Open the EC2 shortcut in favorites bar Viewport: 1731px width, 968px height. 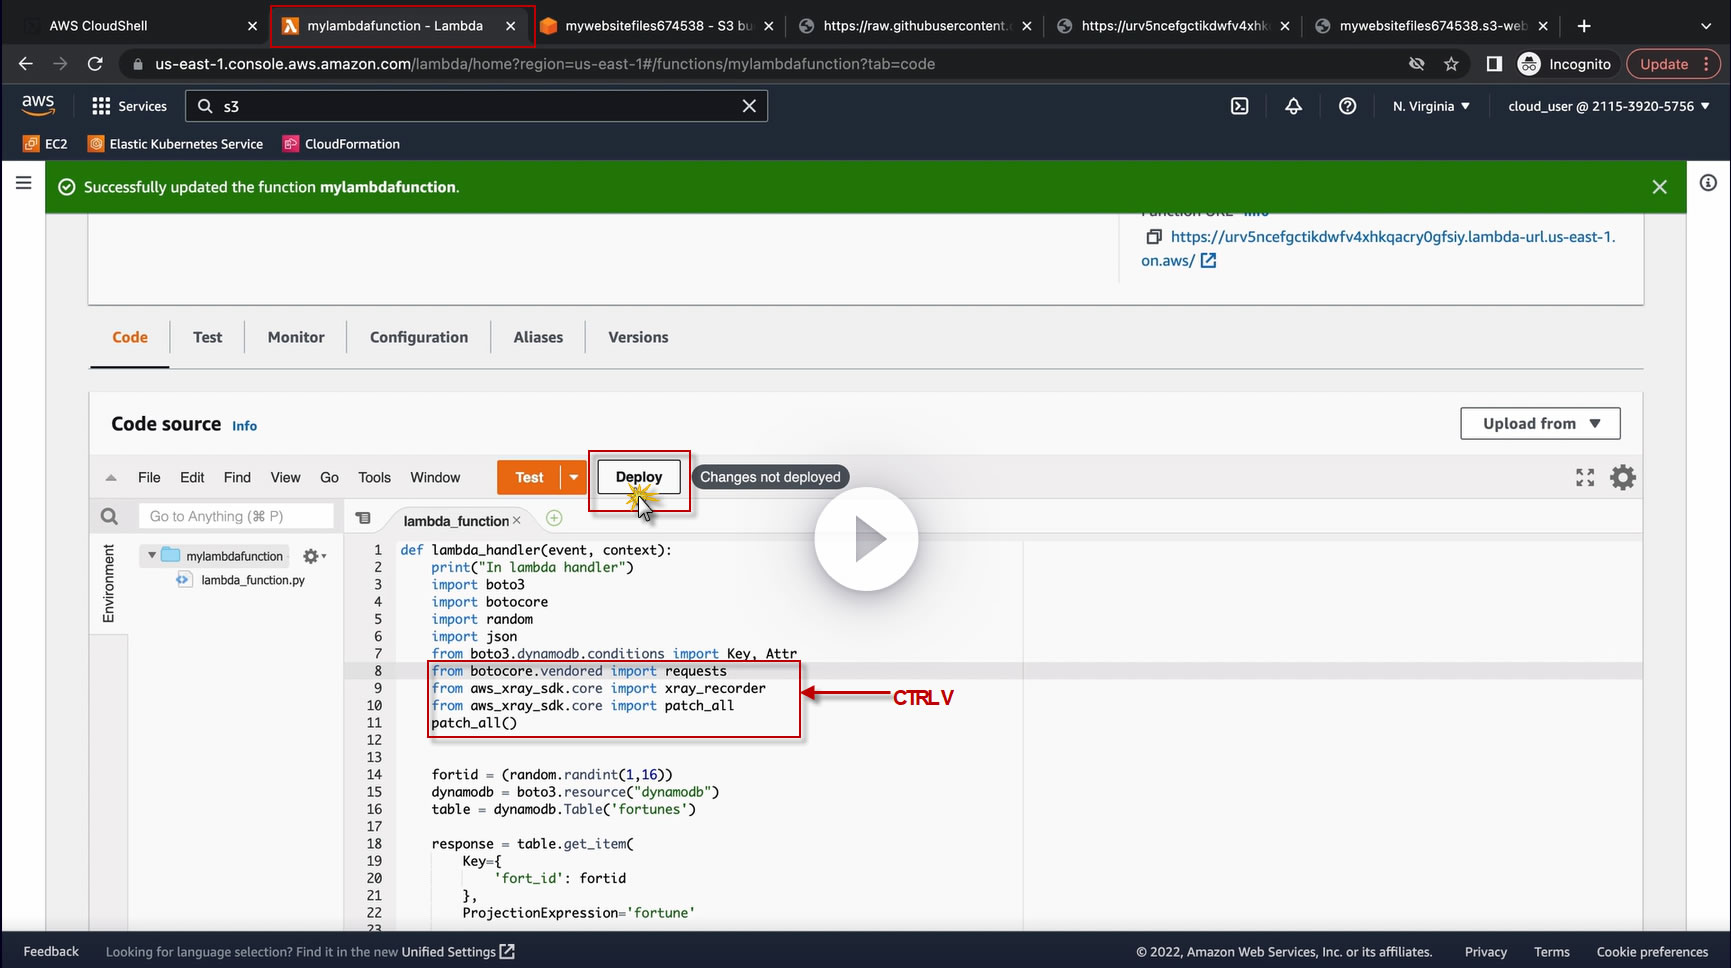(46, 144)
